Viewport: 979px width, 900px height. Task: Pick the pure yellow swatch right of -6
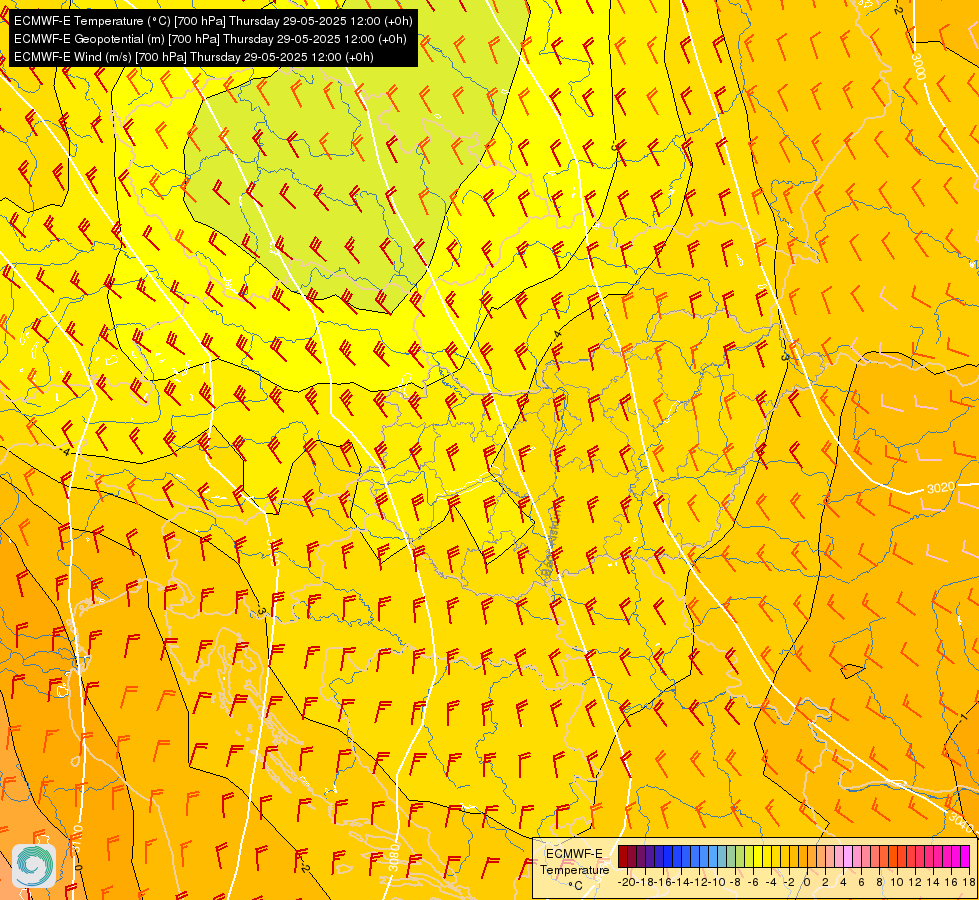point(758,856)
